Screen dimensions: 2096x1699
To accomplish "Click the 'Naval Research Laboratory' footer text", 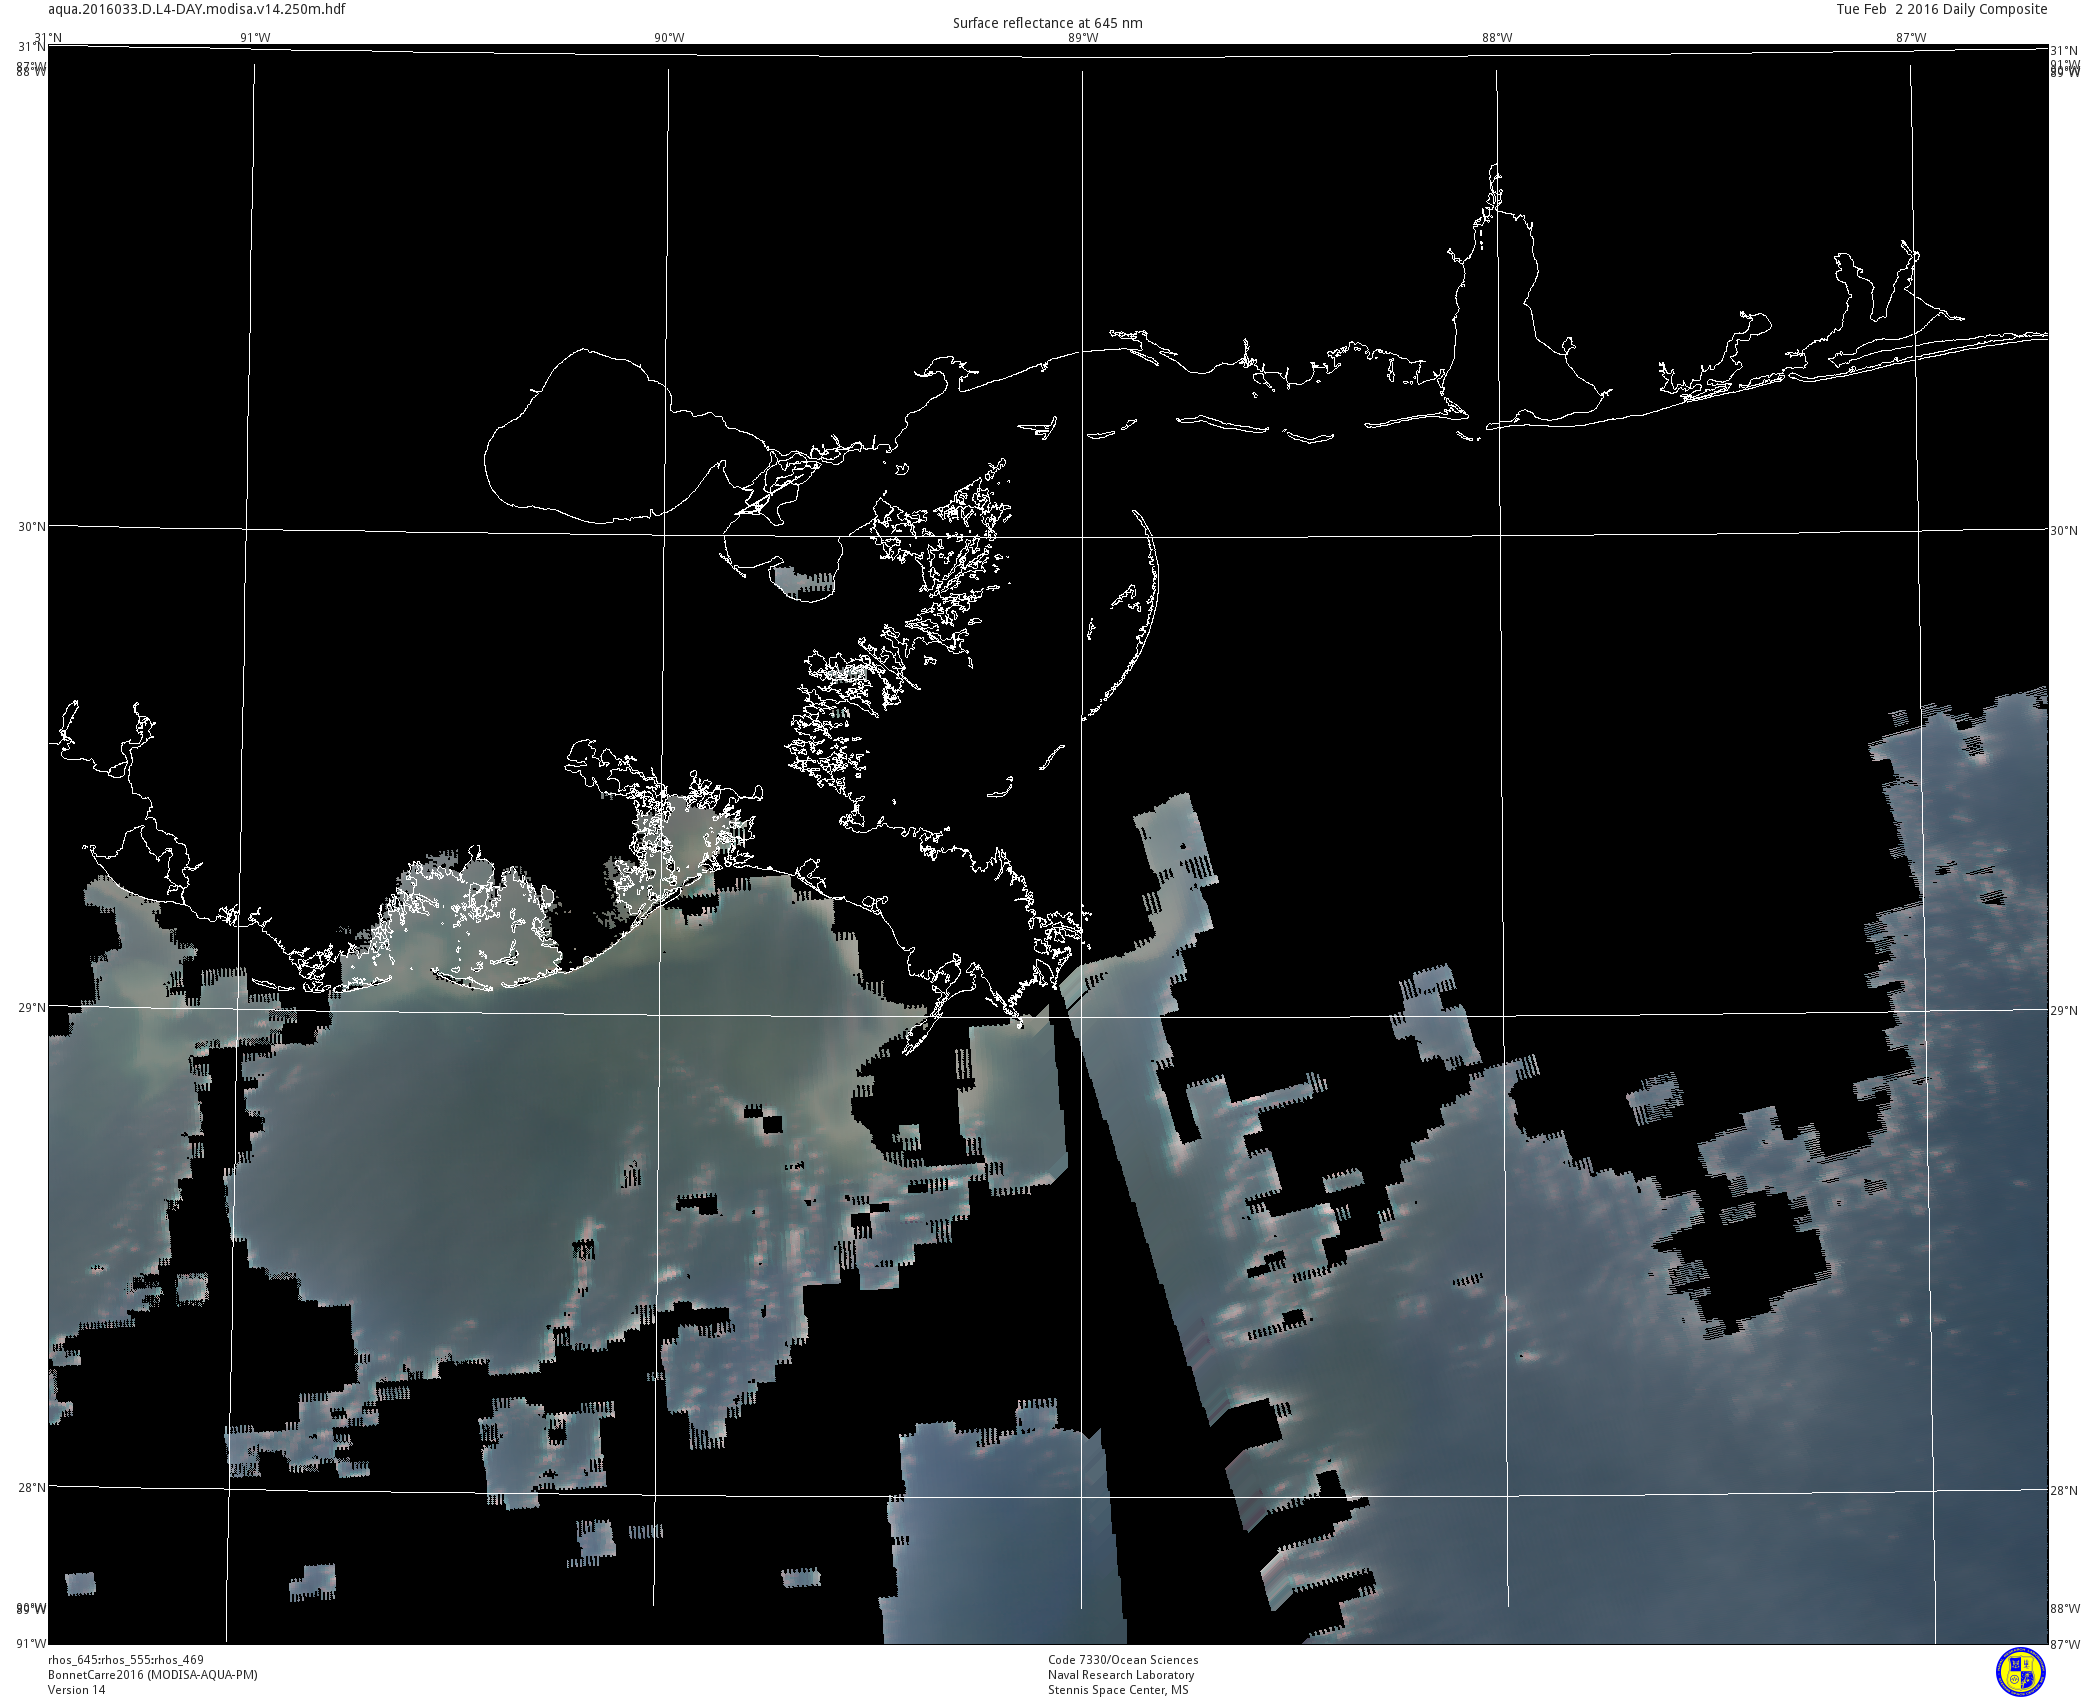I will pos(1121,1675).
